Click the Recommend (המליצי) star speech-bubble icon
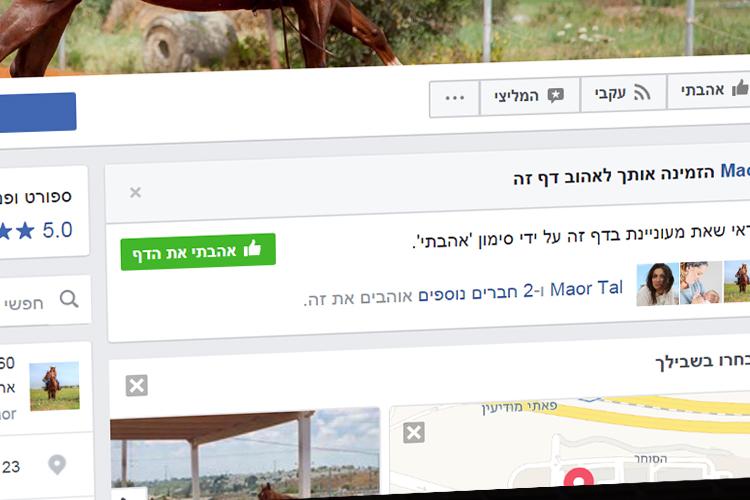 [555, 95]
